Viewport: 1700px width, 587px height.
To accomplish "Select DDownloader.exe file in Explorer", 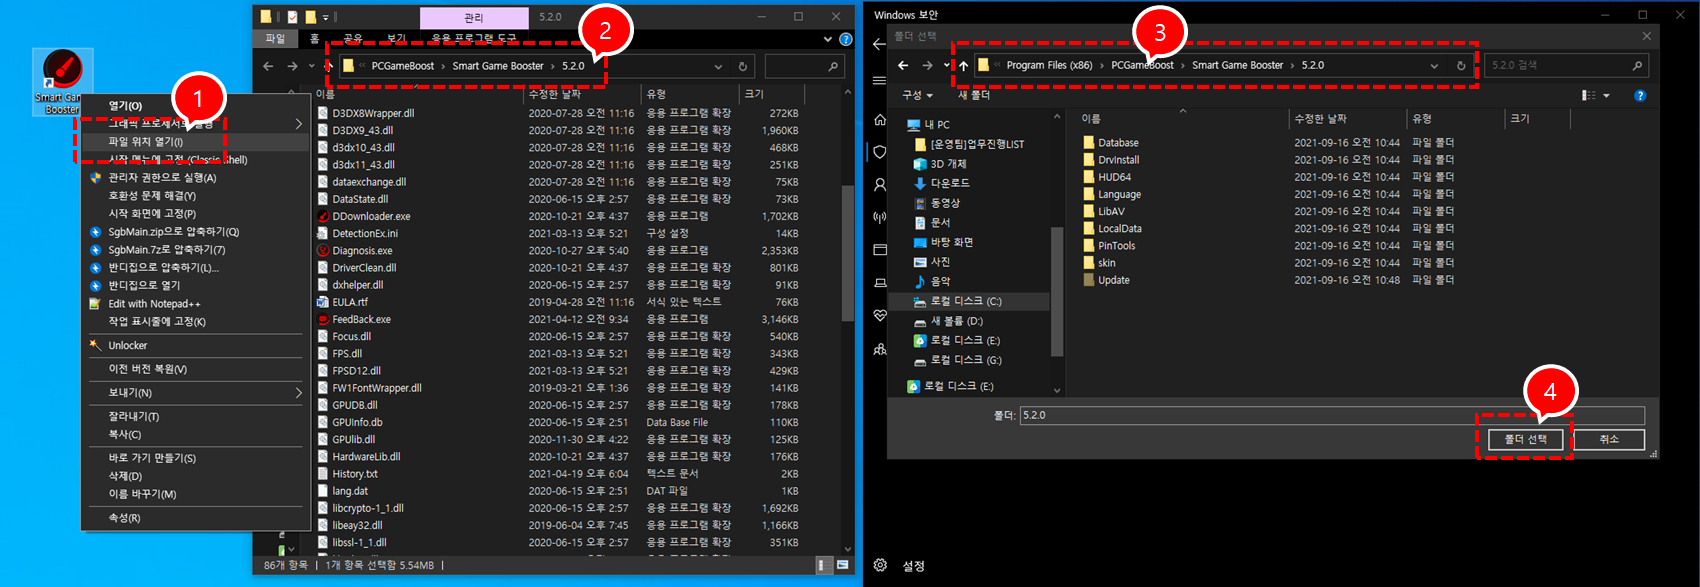I will pos(371,216).
